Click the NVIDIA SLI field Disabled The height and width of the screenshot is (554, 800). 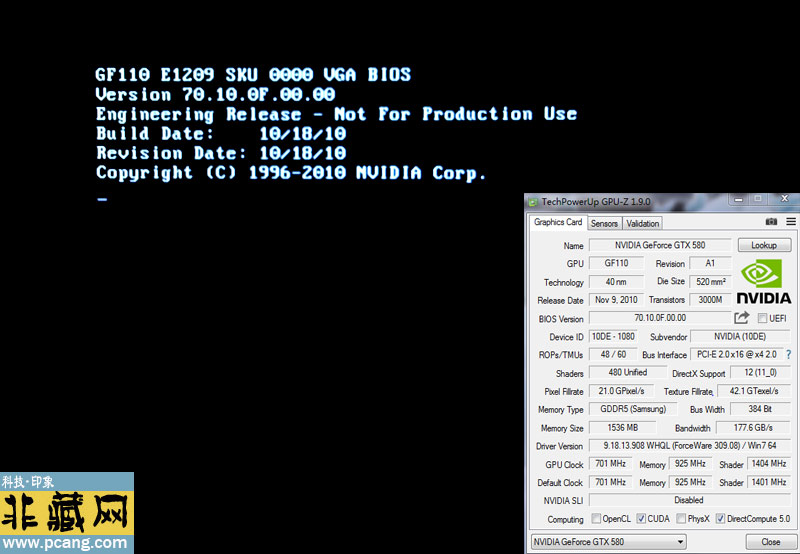690,500
